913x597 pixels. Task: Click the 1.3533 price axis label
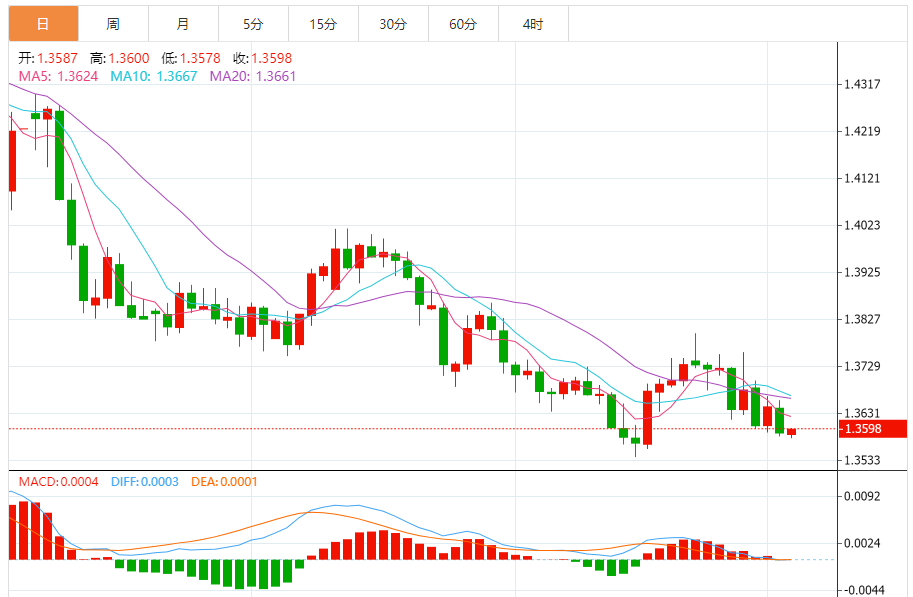click(862, 460)
